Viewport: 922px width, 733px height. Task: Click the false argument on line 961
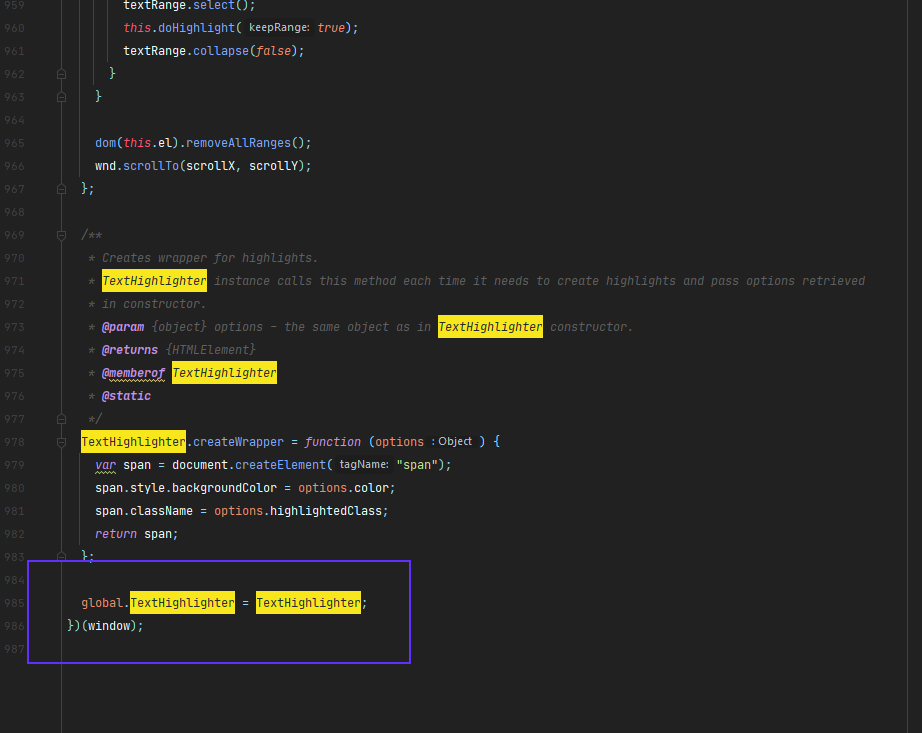pyautogui.click(x=273, y=51)
